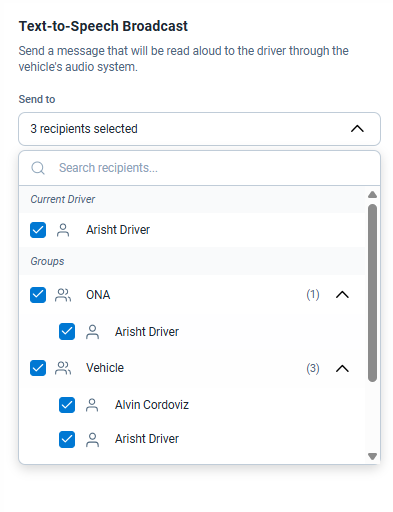Click the scrollbar up arrow
Screen dimensions: 393x512
372,195
